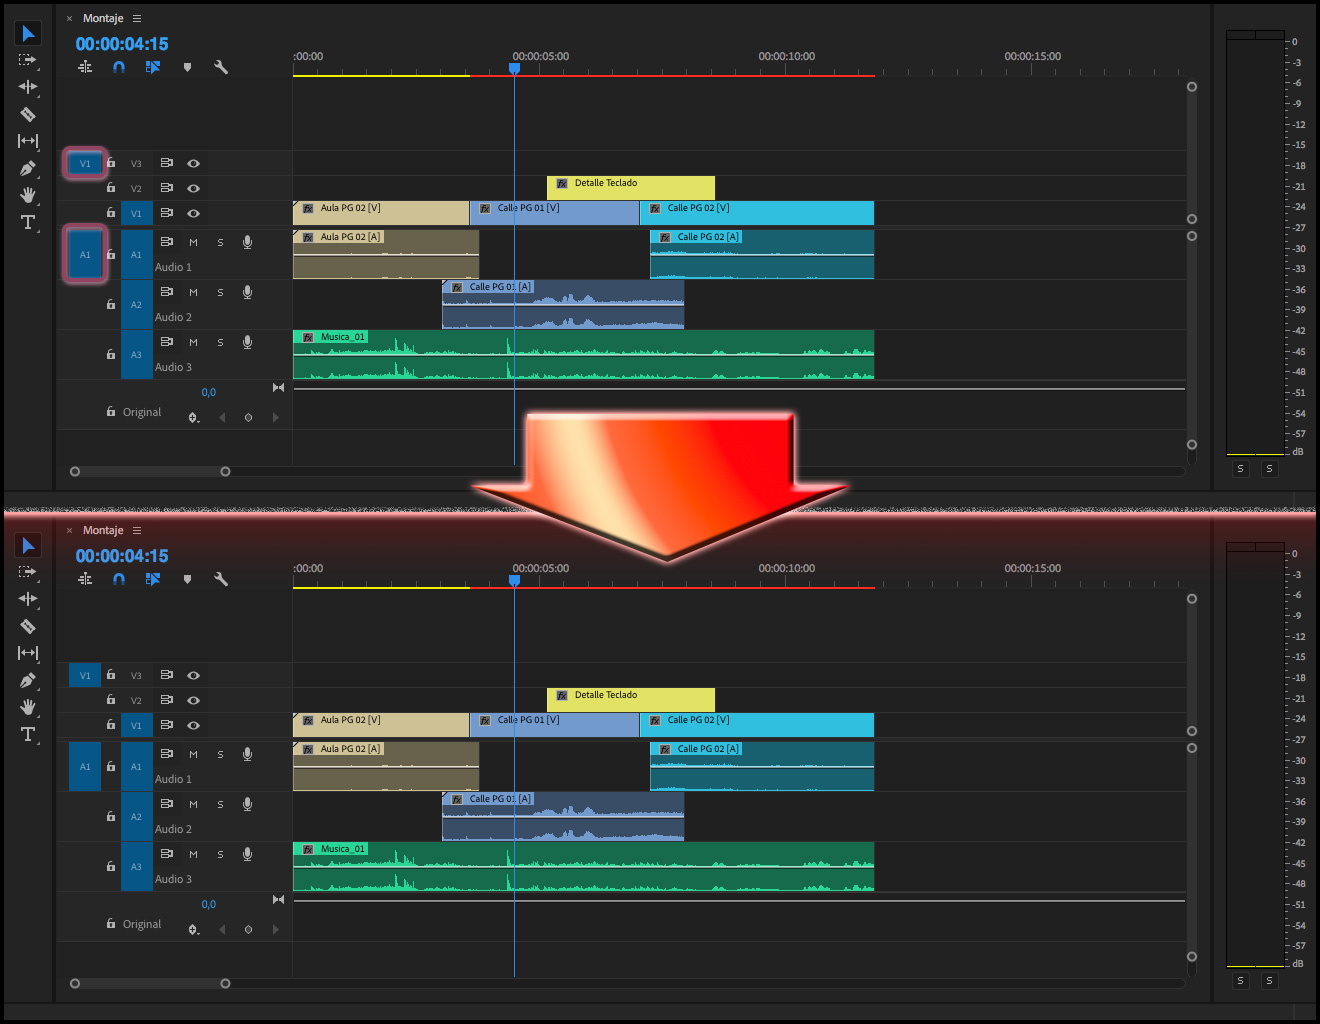Open Timeline Display Settings wrench in upper panel
The width and height of the screenshot is (1320, 1024).
[221, 67]
